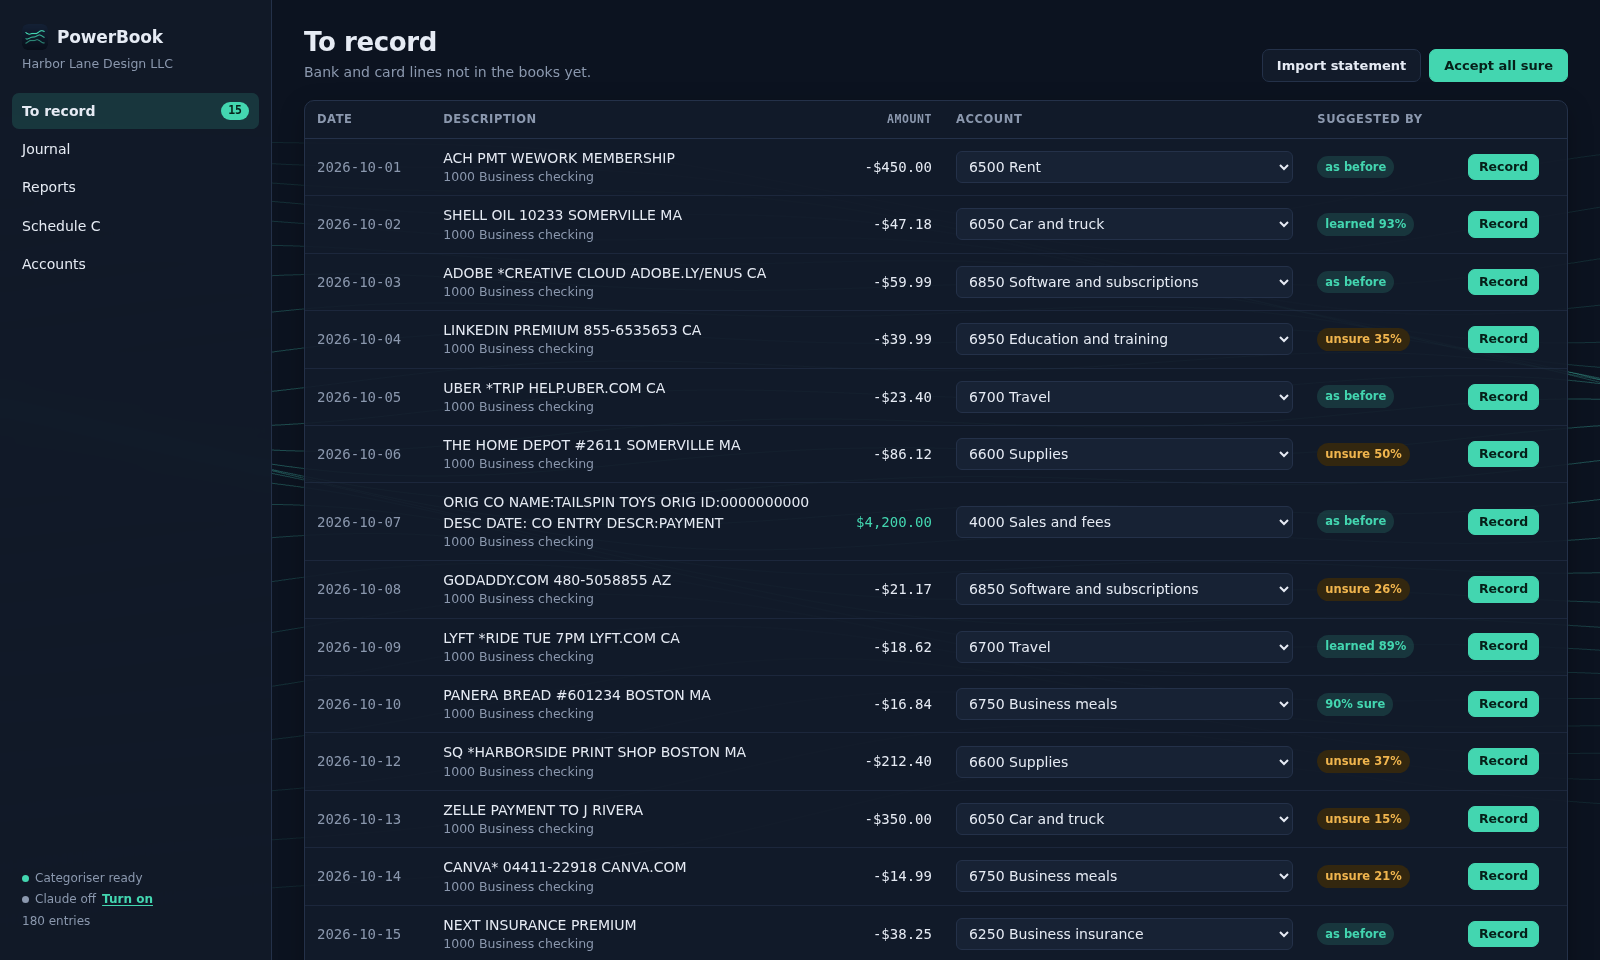Open the To record sidebar item
The image size is (1600, 960).
pos(135,111)
